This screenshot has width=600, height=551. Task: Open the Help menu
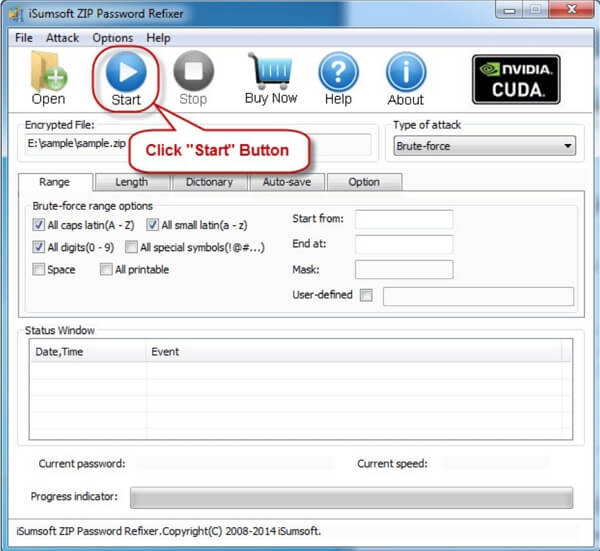(158, 38)
